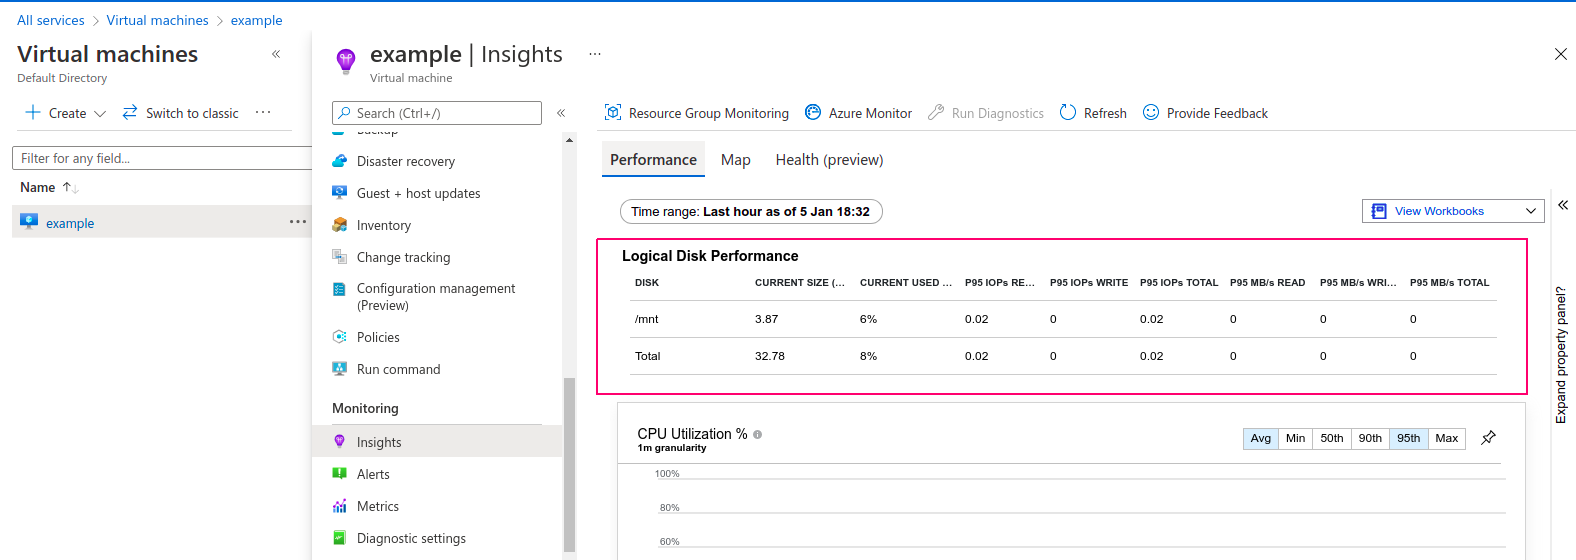Screen dimensions: 1576x560
Task: Collapse the Virtual machines list pane
Action: (276, 54)
